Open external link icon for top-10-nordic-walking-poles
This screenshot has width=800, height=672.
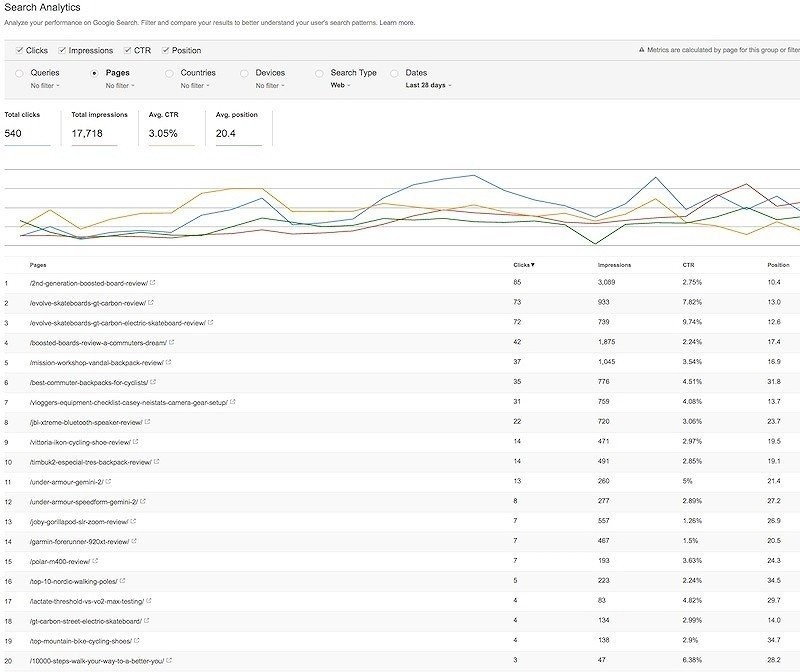pyautogui.click(x=122, y=581)
